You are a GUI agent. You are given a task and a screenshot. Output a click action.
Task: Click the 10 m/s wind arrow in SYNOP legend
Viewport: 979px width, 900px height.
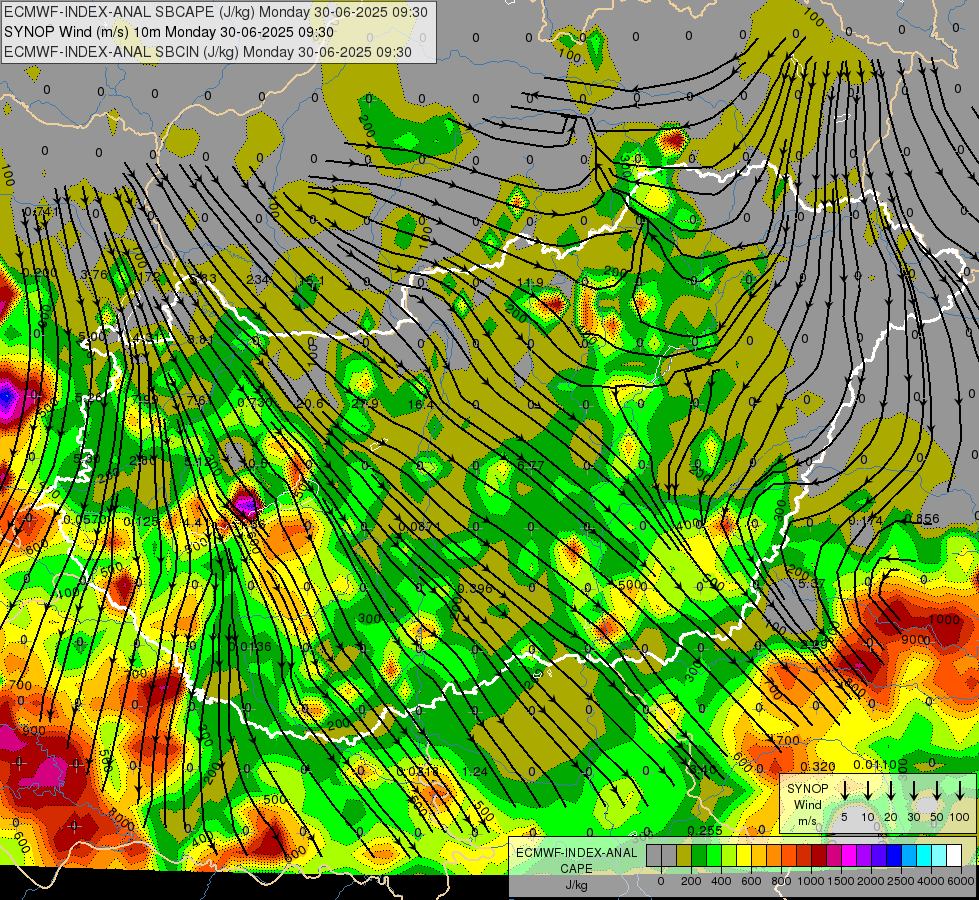point(868,790)
